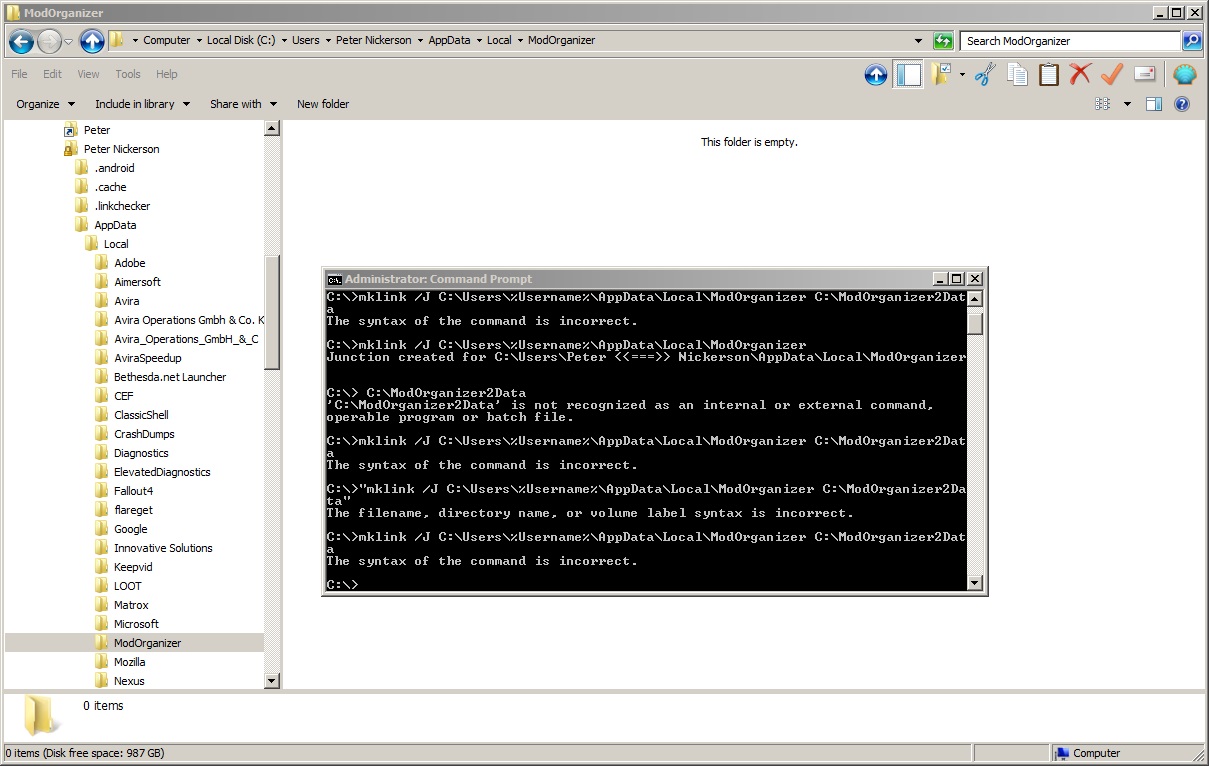Select the Fallout4 folder
Image resolution: width=1209 pixels, height=766 pixels.
pyautogui.click(x=133, y=491)
